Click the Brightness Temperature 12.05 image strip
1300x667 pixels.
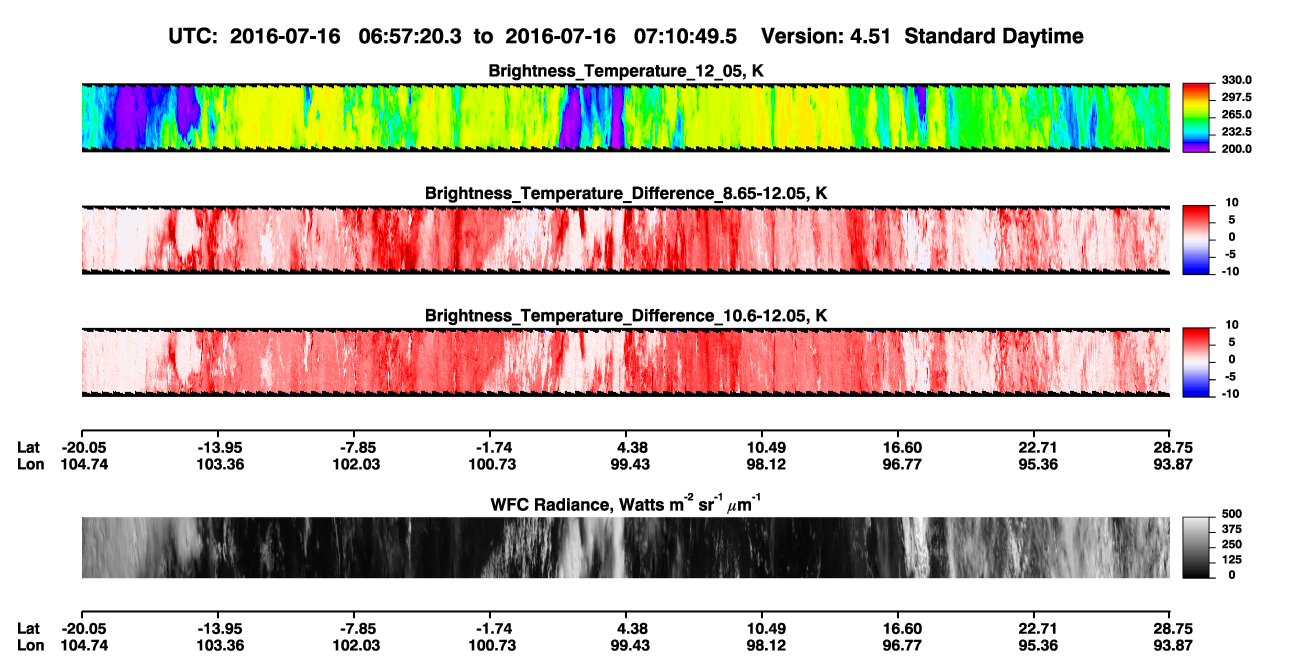(x=626, y=118)
